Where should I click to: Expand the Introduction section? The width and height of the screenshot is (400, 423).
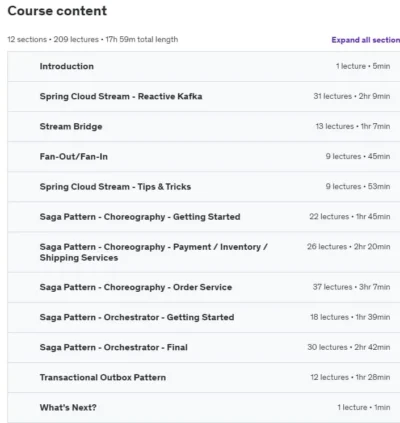coord(204,66)
